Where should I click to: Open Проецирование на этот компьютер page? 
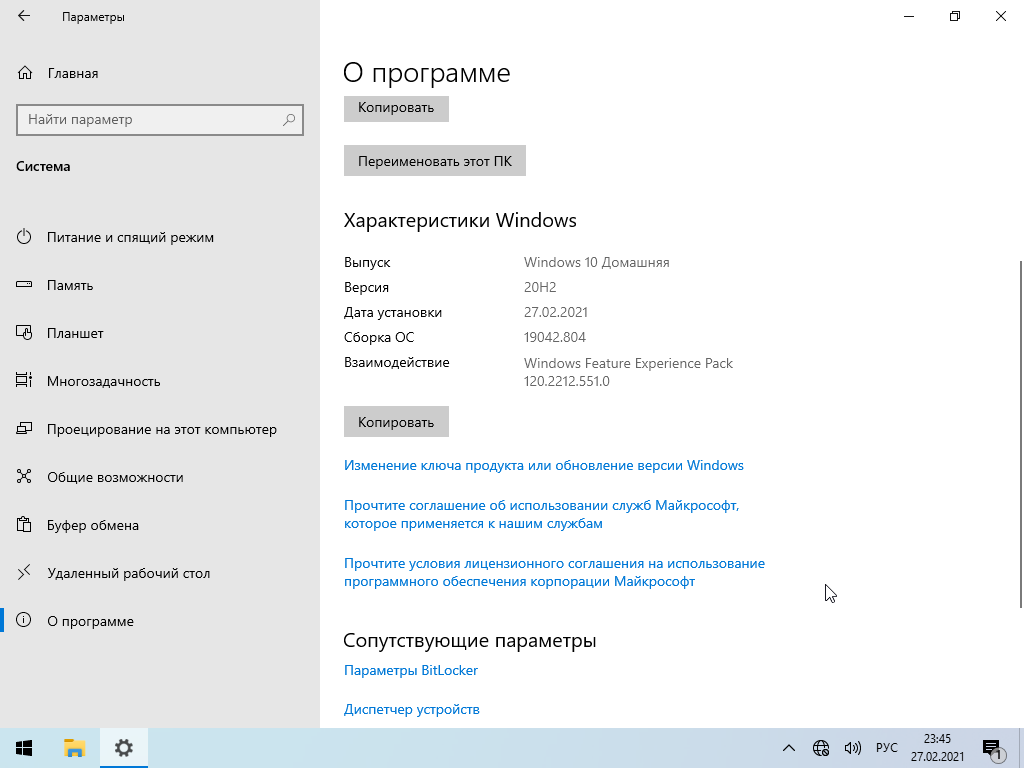point(162,429)
